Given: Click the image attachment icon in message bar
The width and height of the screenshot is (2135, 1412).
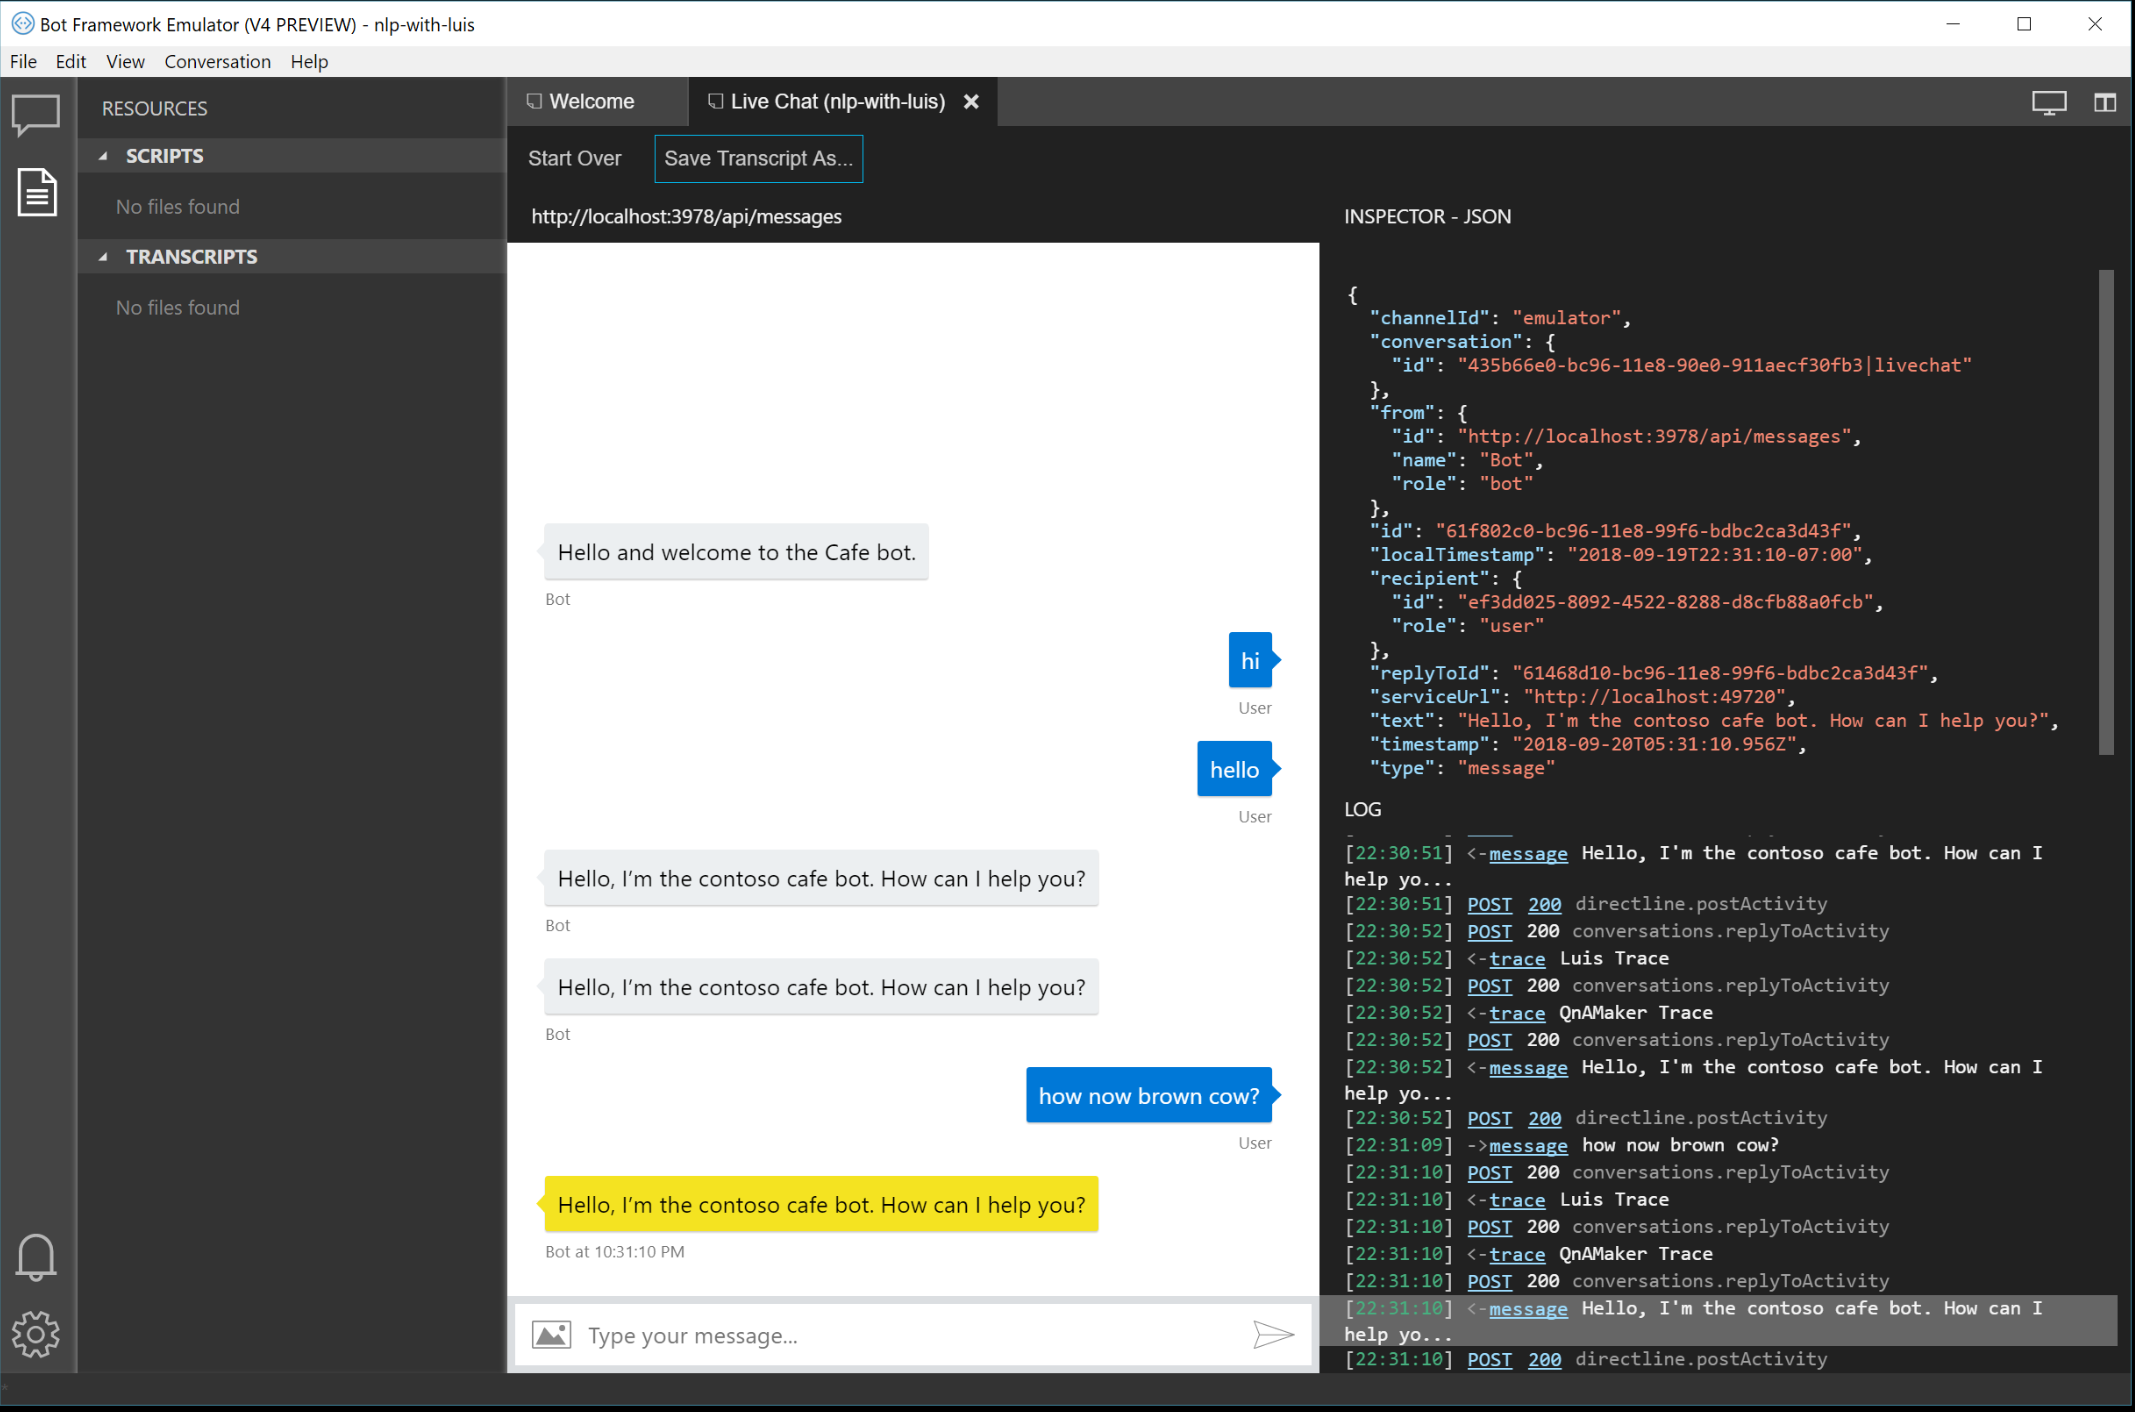Looking at the screenshot, I should click(x=551, y=1334).
